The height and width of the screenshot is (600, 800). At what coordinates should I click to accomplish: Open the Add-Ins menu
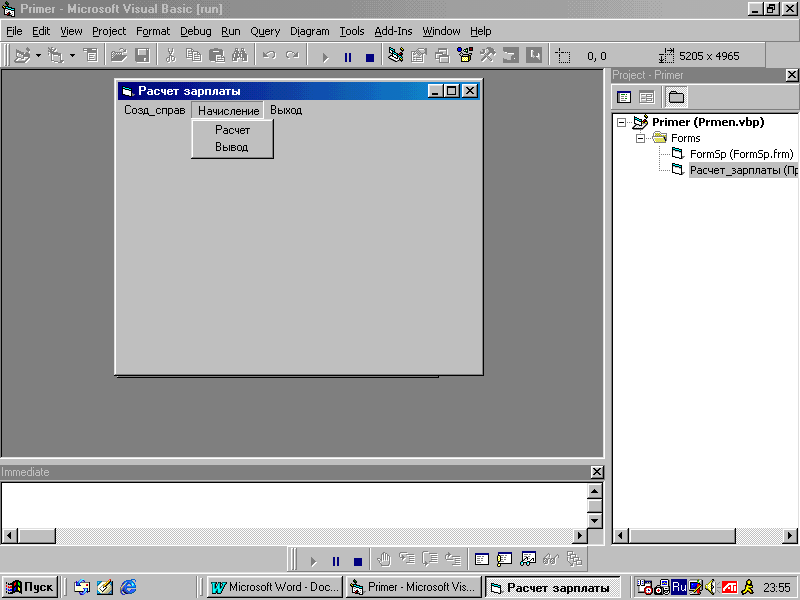pos(393,32)
